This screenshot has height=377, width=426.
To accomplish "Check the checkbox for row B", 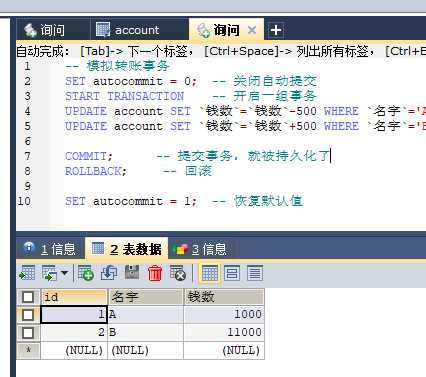I will [x=28, y=332].
